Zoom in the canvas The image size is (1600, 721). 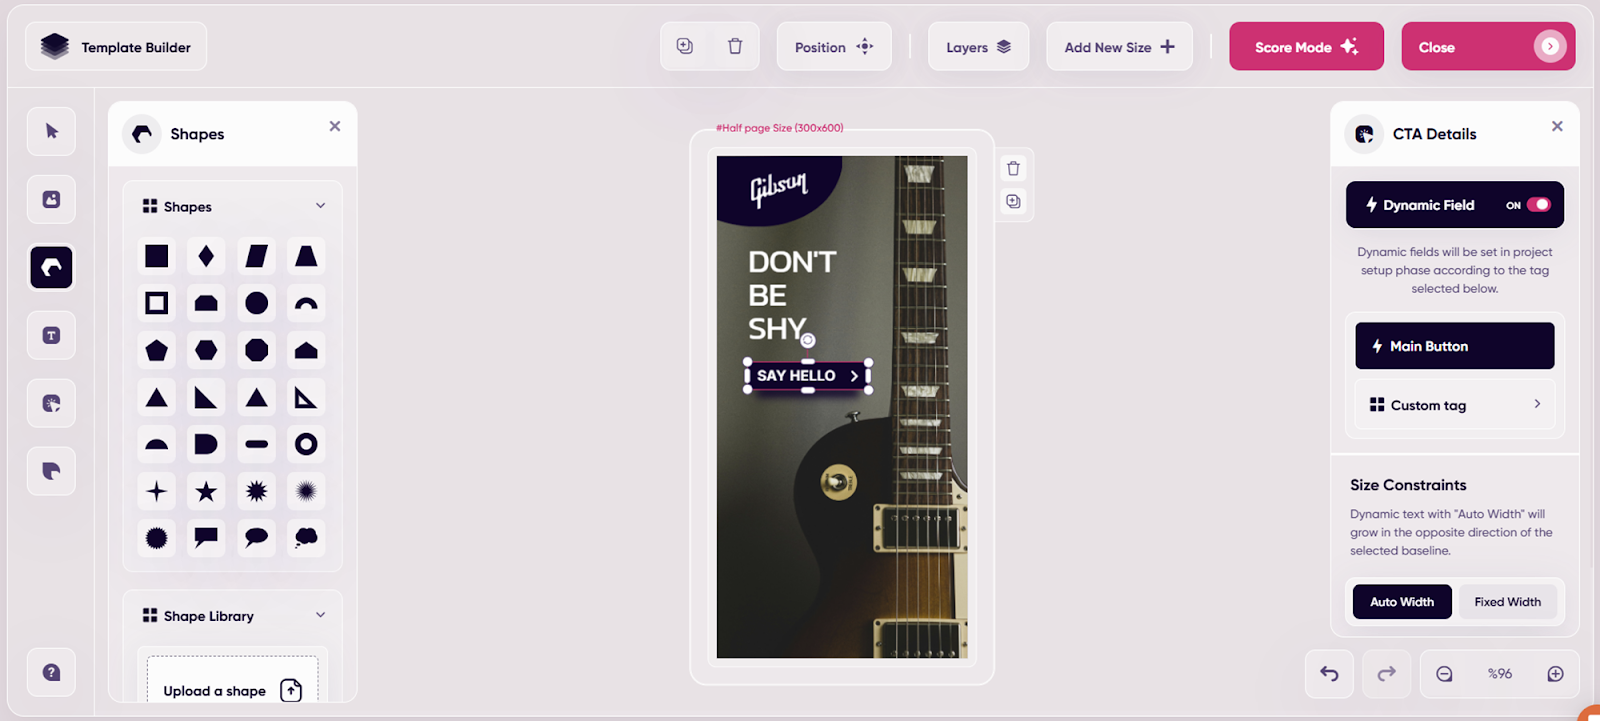(x=1555, y=674)
